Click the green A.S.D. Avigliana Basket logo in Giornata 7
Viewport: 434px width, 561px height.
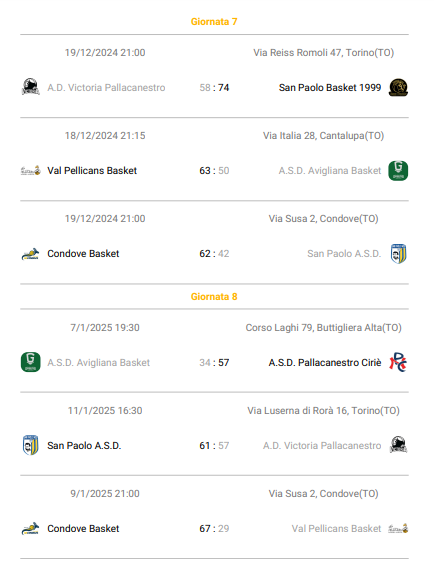pos(398,171)
